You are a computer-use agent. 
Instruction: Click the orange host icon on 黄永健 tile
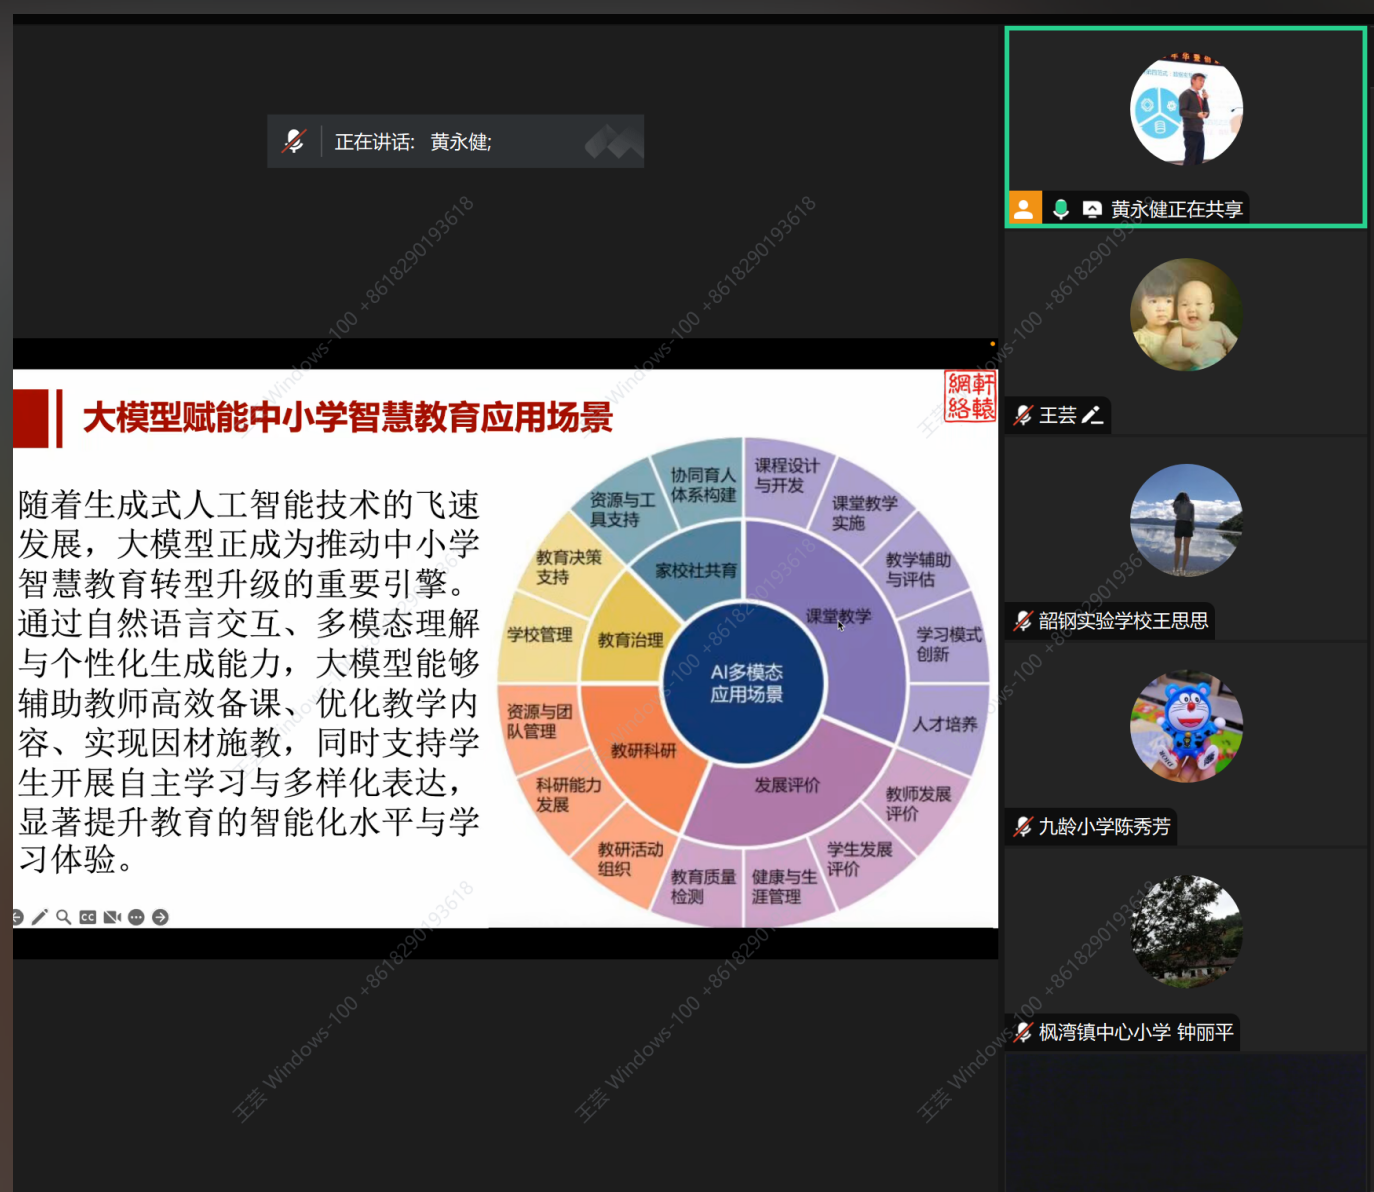(x=1024, y=208)
